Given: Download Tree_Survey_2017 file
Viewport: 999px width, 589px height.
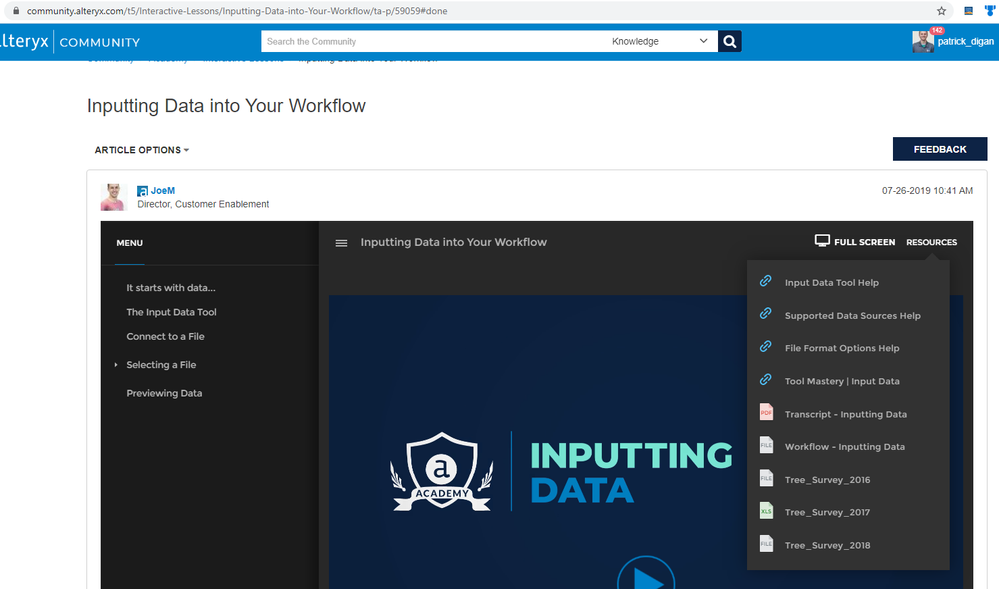Looking at the screenshot, I should (x=827, y=513).
